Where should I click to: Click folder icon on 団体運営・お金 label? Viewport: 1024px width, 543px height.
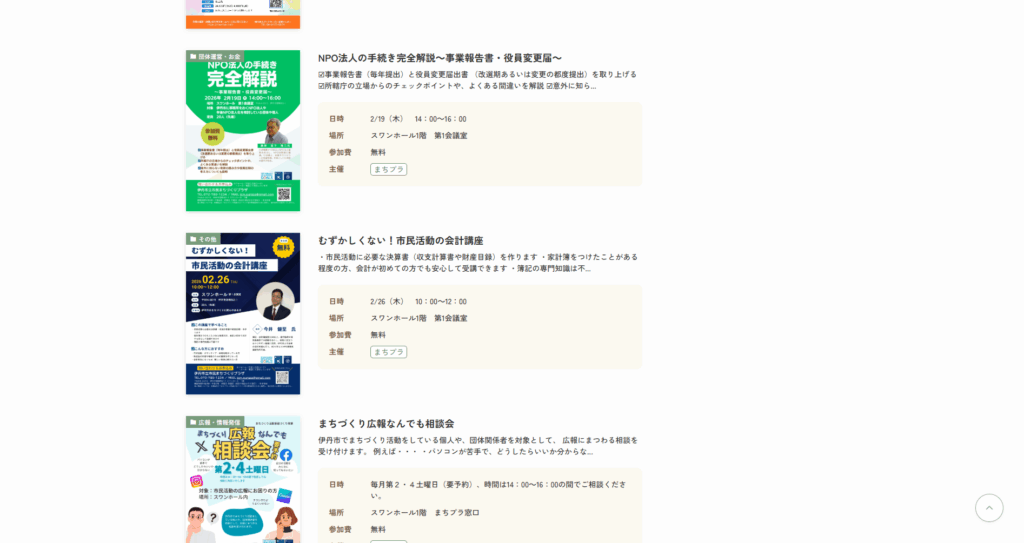192,57
